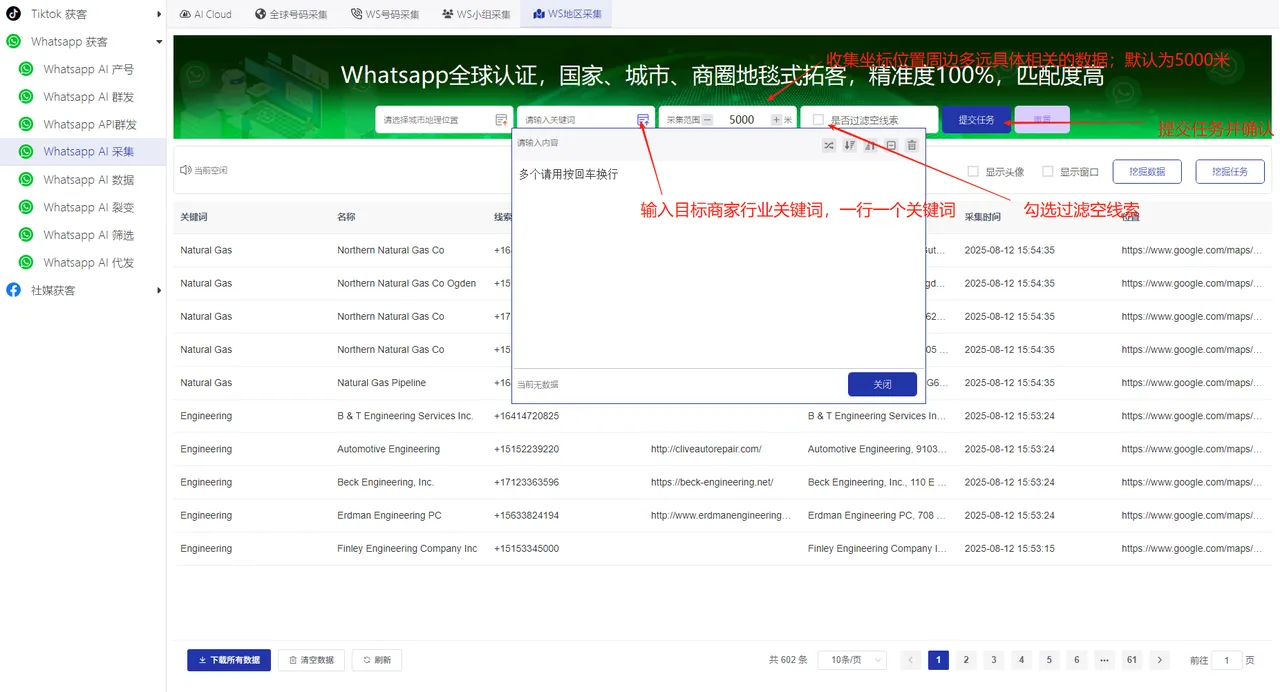Click the trash icon to clear keyword list

coord(912,145)
